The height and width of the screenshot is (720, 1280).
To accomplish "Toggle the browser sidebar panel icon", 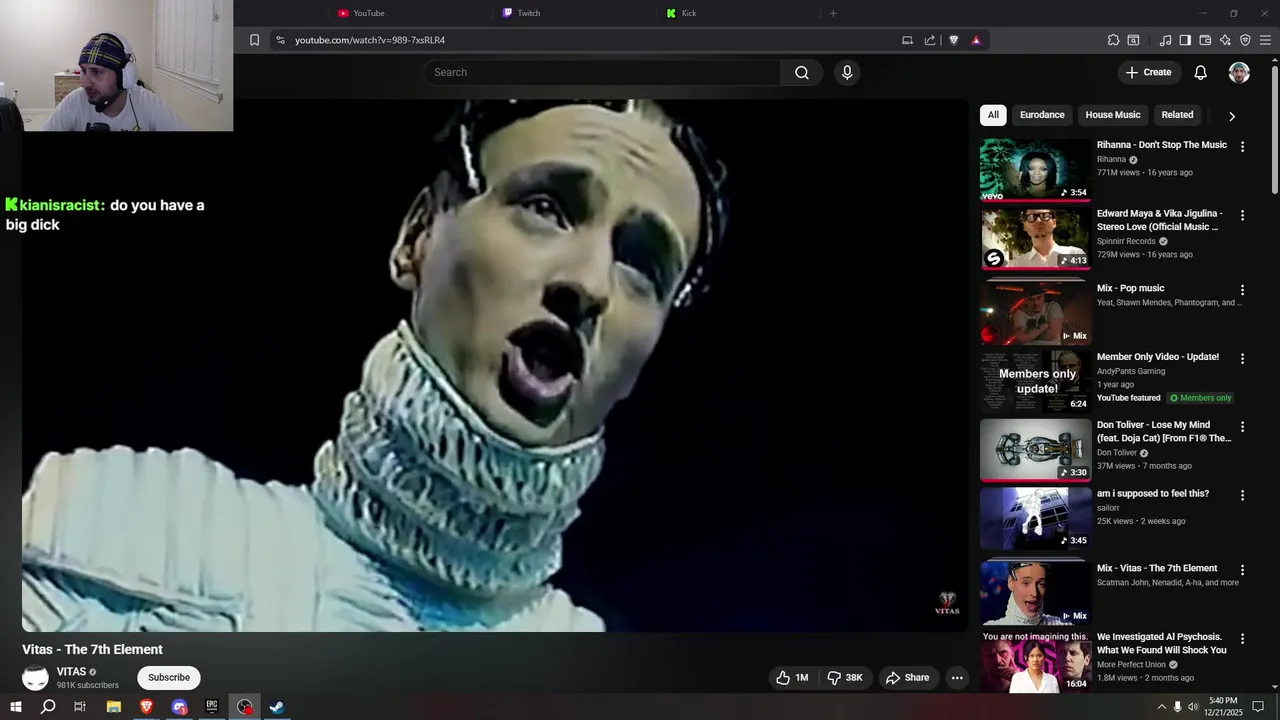I will 1185,40.
